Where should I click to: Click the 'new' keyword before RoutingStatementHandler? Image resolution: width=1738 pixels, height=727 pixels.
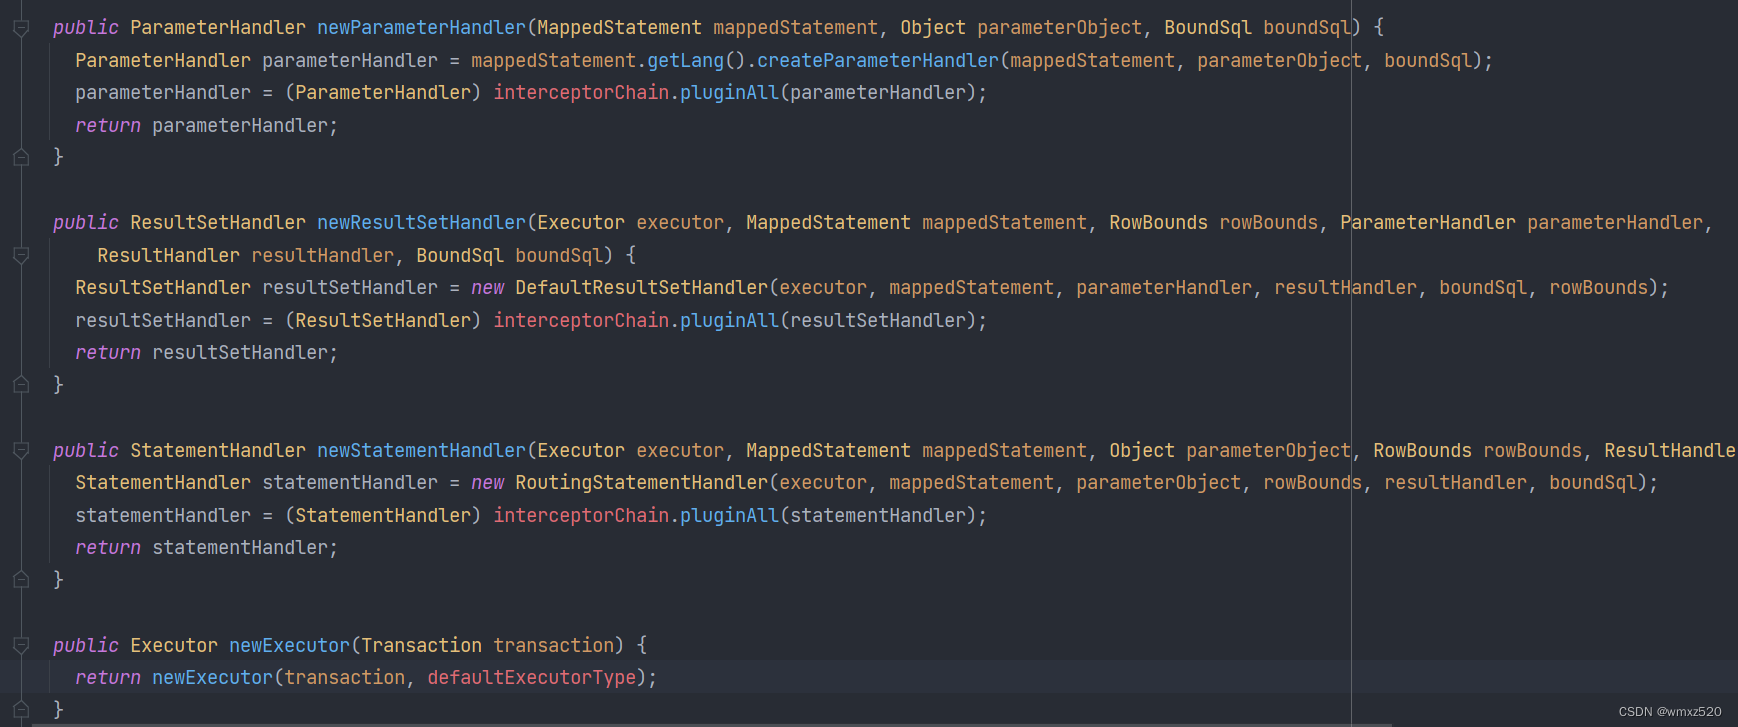tap(488, 483)
